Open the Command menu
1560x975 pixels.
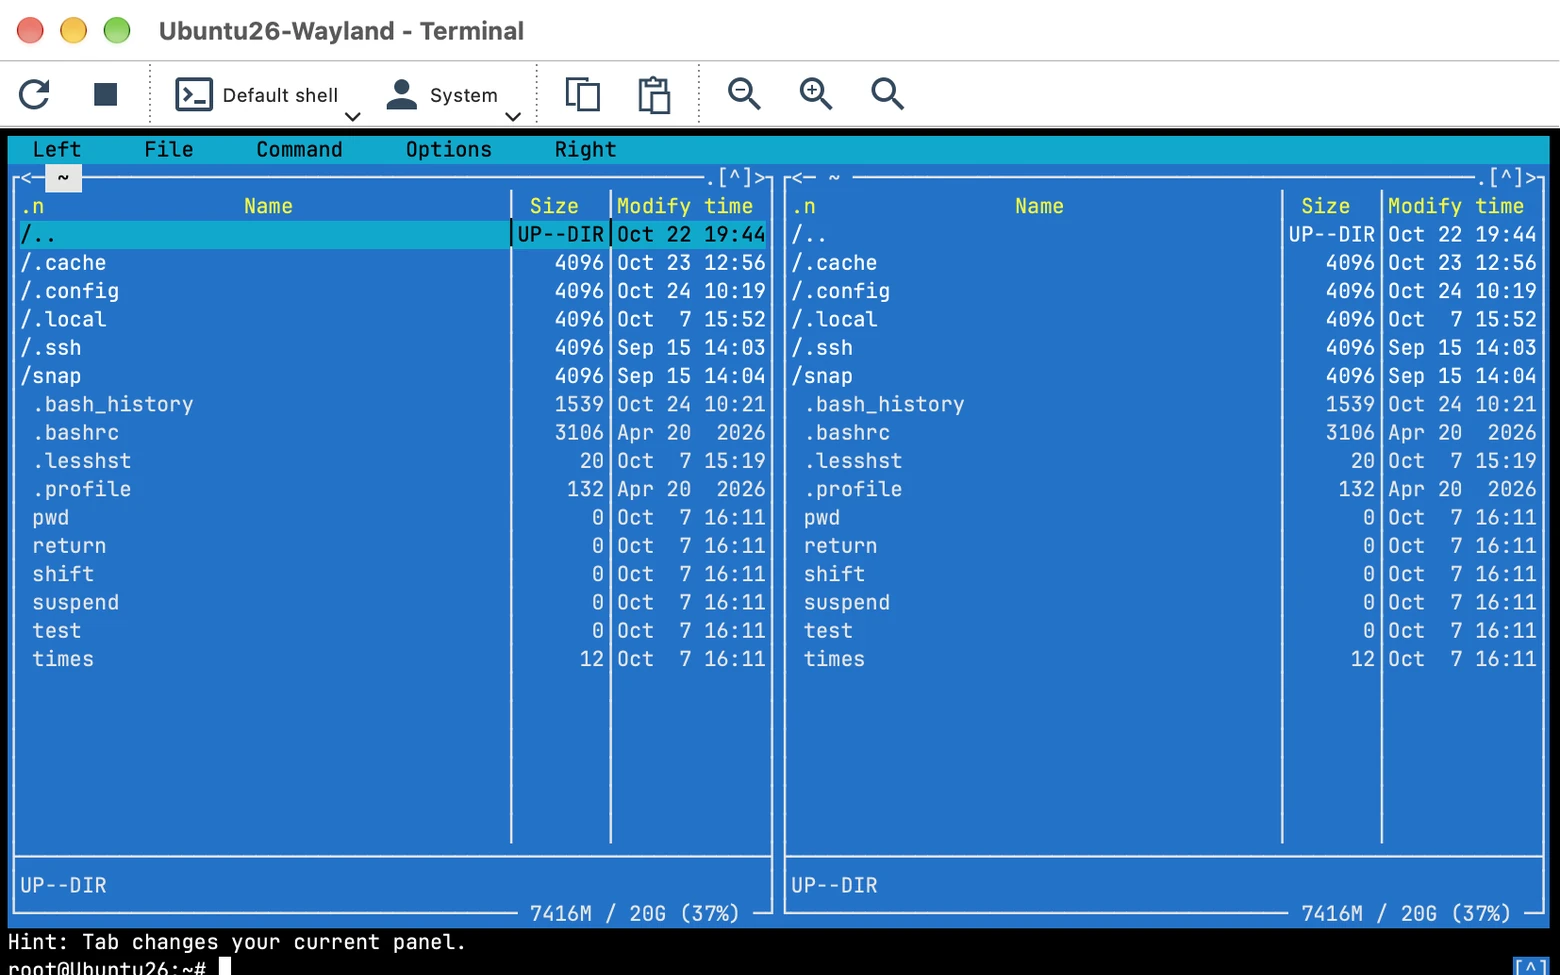pyautogui.click(x=299, y=150)
